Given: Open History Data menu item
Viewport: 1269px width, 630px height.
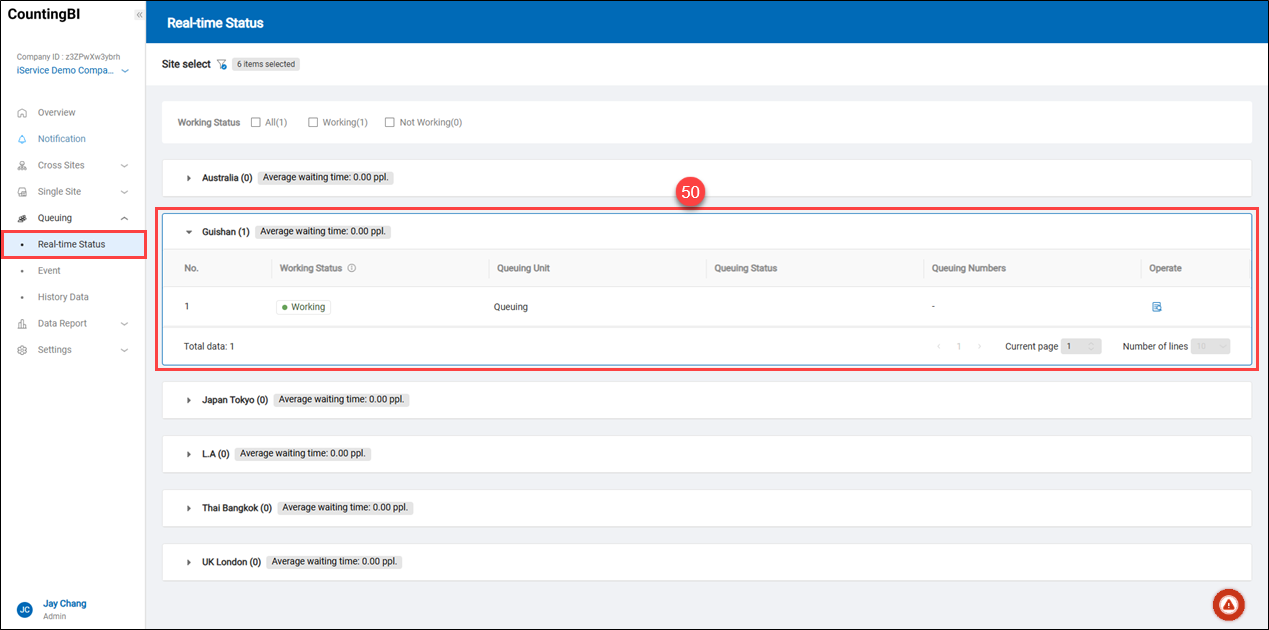Looking at the screenshot, I should pos(63,297).
